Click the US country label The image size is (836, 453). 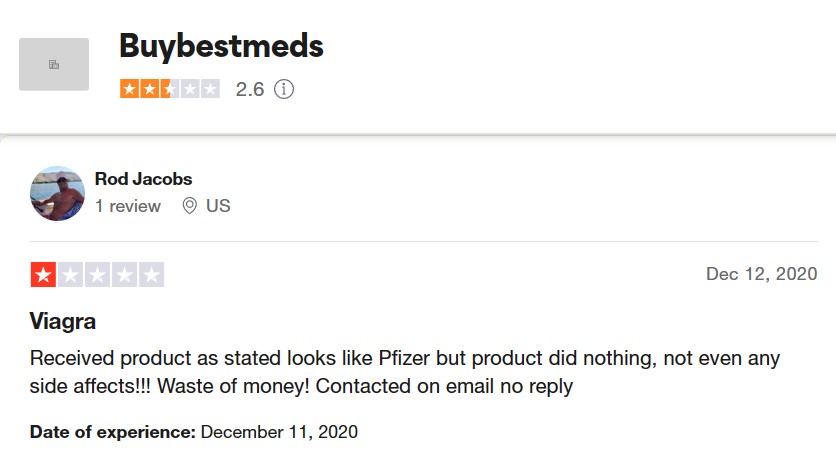[217, 206]
